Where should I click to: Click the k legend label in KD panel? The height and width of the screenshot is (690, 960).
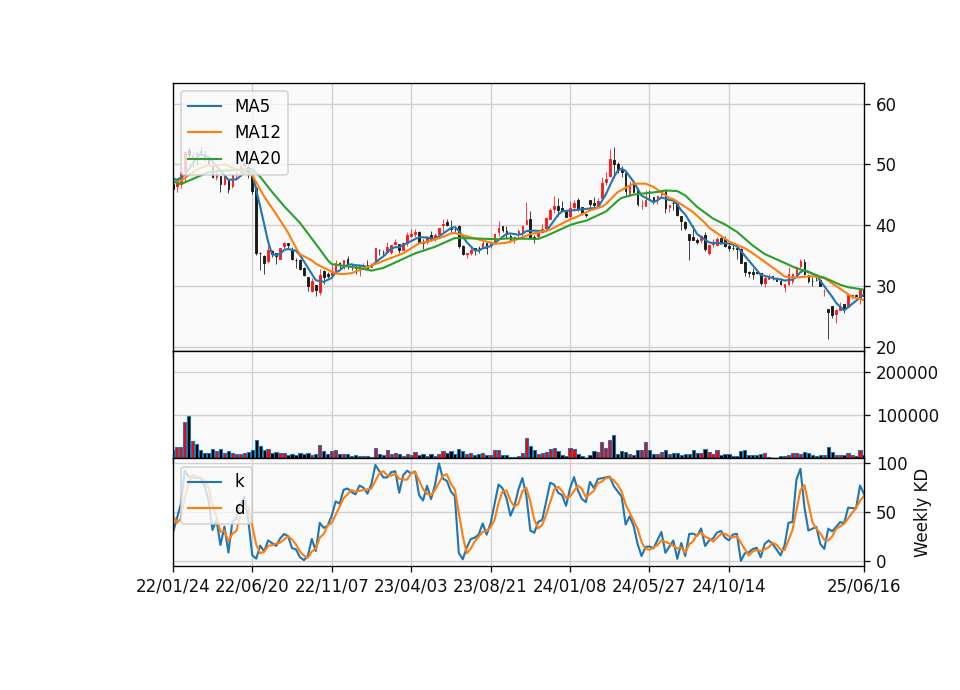tap(239, 481)
